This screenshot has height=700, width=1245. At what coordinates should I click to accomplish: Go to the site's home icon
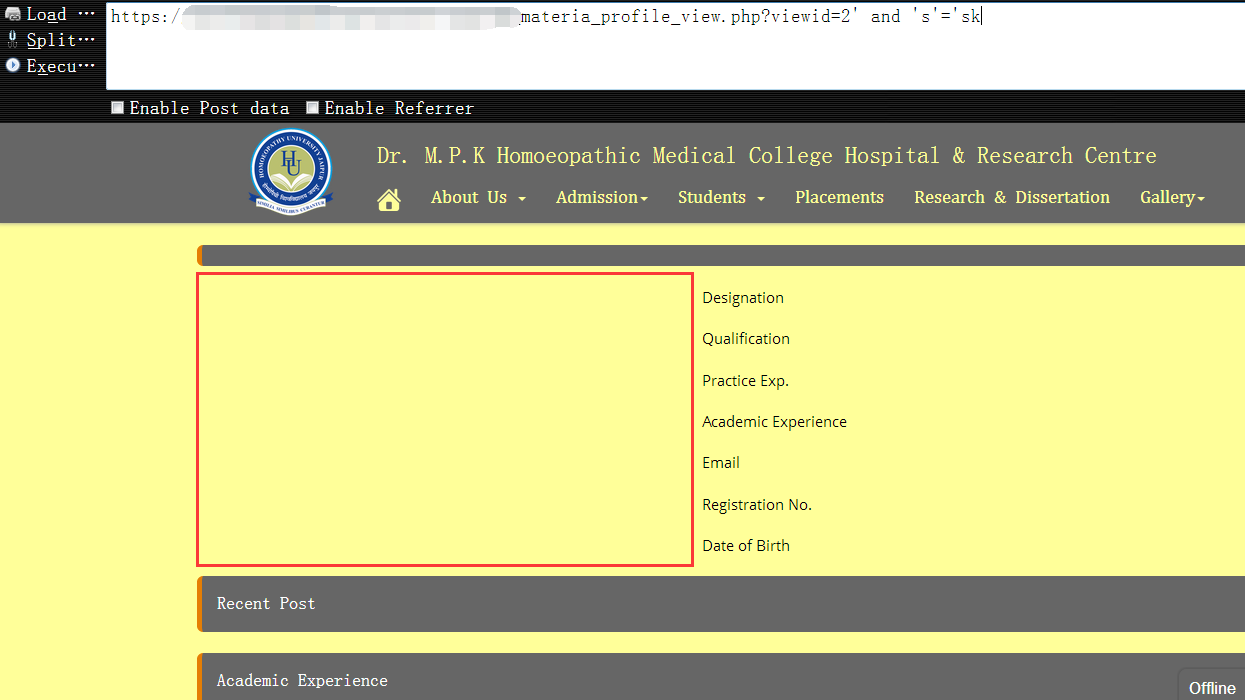(389, 200)
